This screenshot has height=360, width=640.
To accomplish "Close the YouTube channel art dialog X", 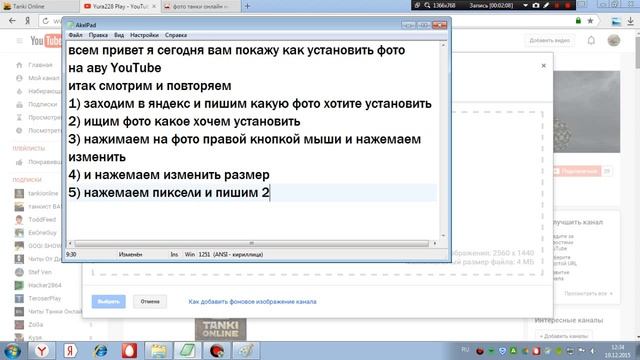I will click(543, 66).
